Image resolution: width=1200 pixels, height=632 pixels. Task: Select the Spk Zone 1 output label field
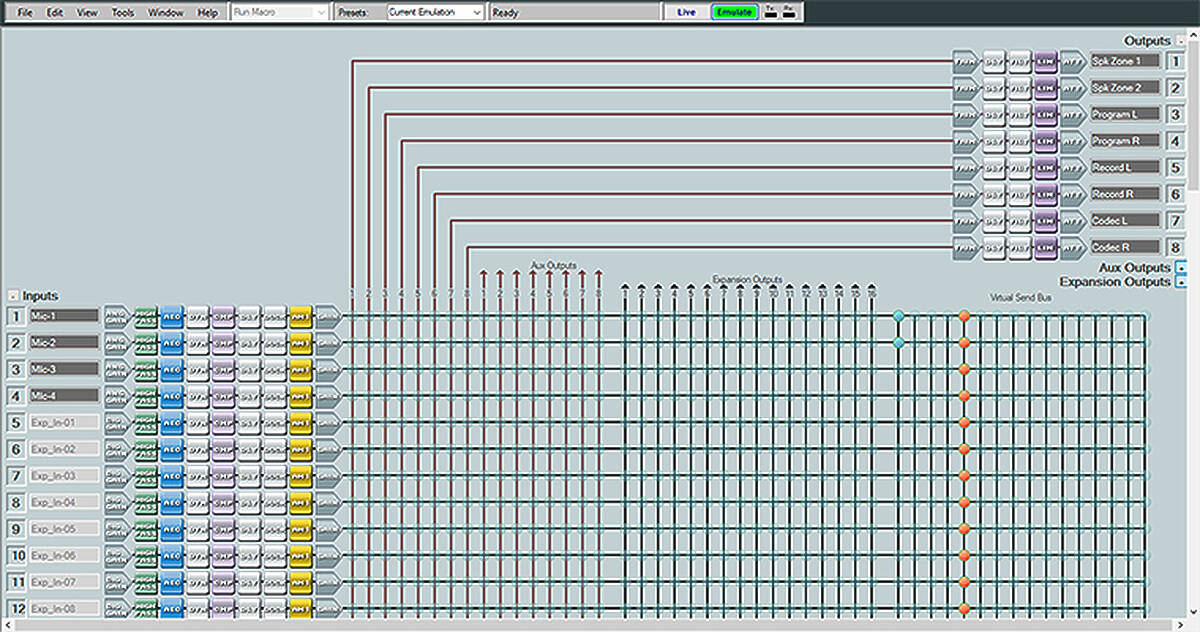point(1125,61)
